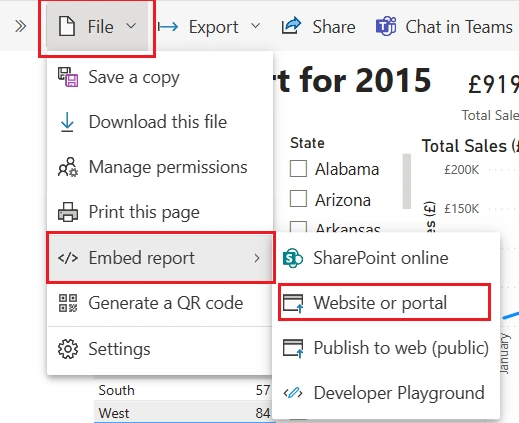
Task: Click the printer icon for Print this page
Action: tap(68, 212)
